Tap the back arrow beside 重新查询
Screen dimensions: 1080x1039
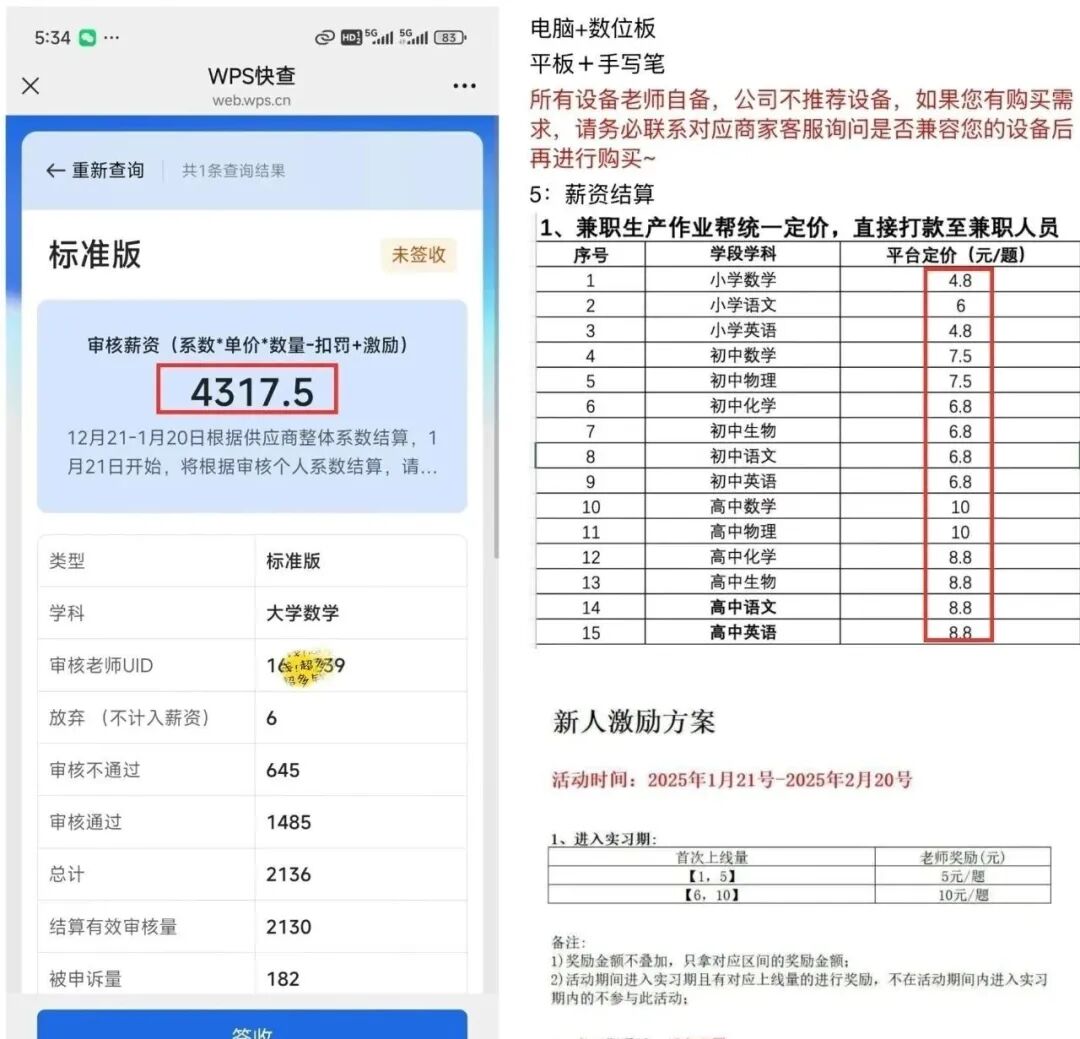[56, 171]
